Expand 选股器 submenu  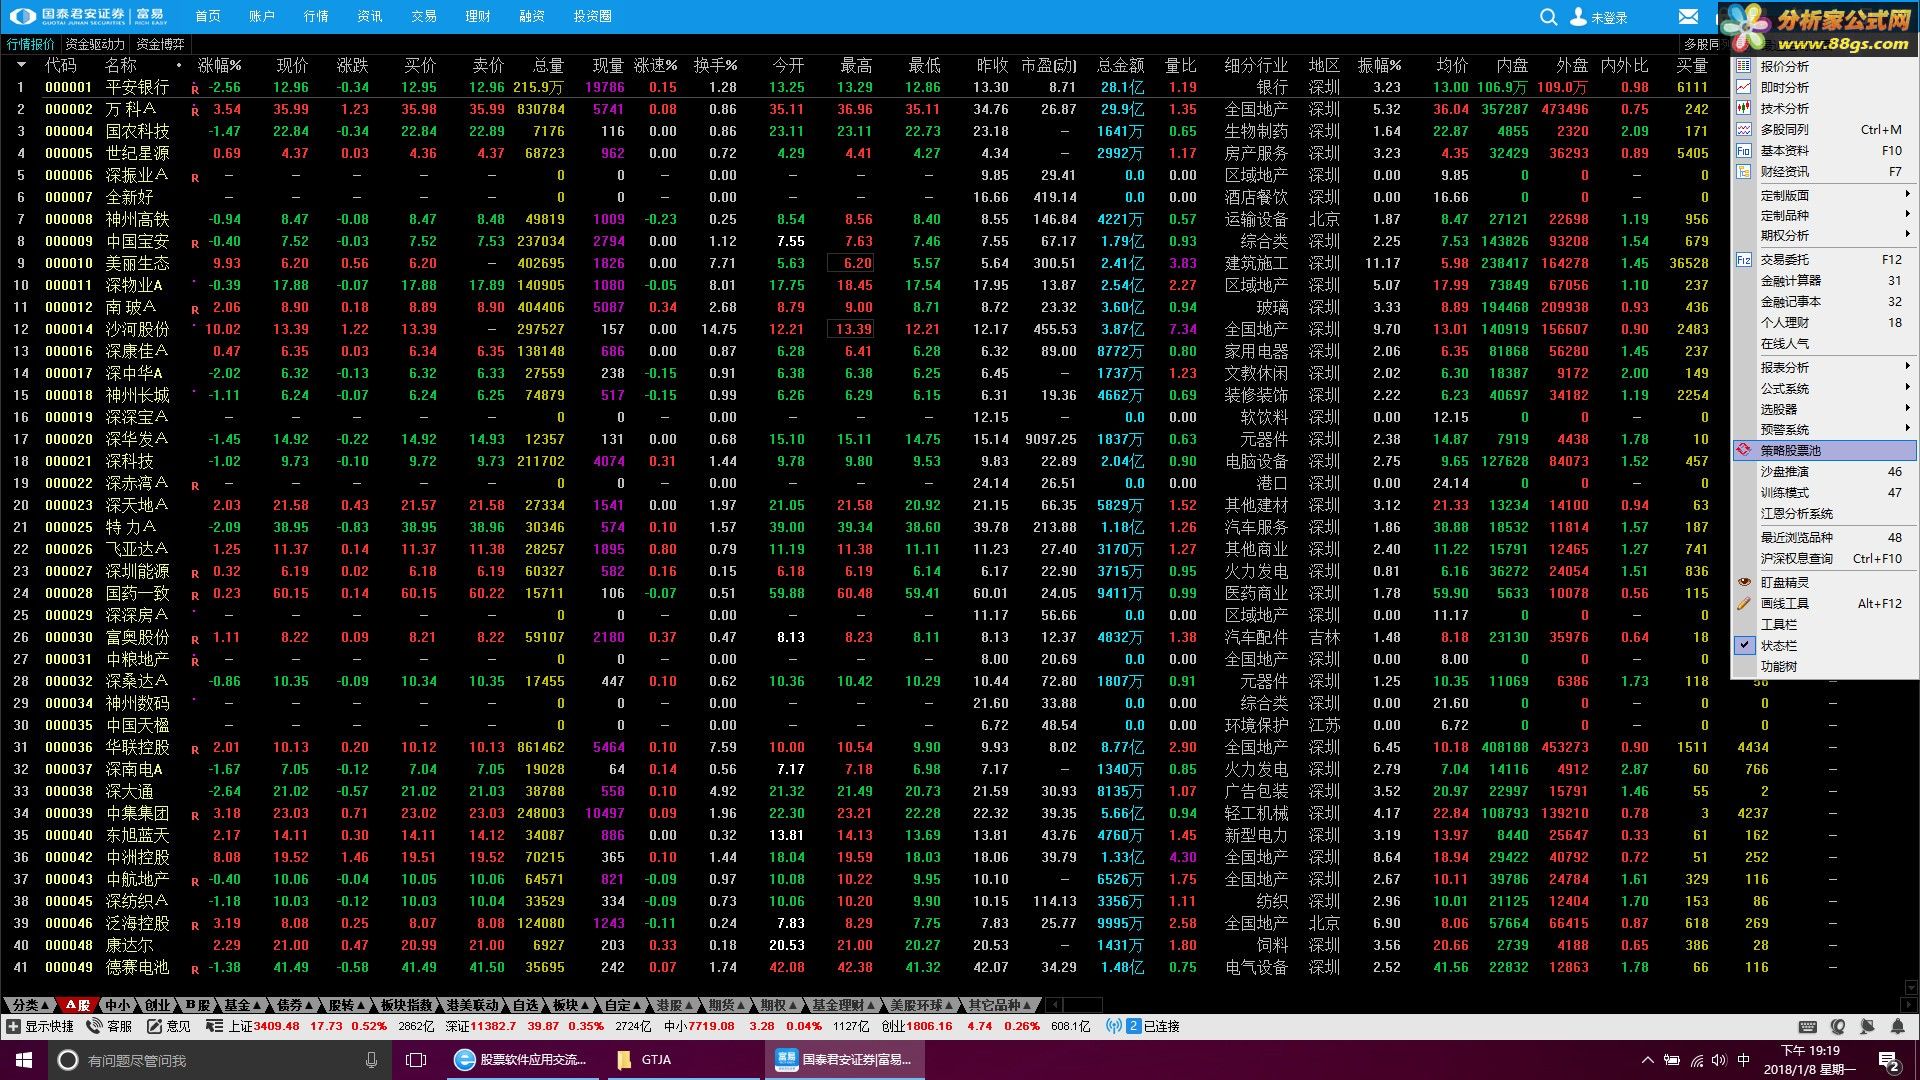point(1824,409)
